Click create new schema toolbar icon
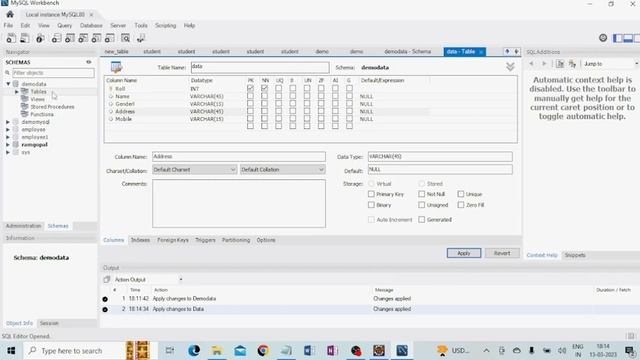The height and width of the screenshot is (360, 640). pos(56,38)
